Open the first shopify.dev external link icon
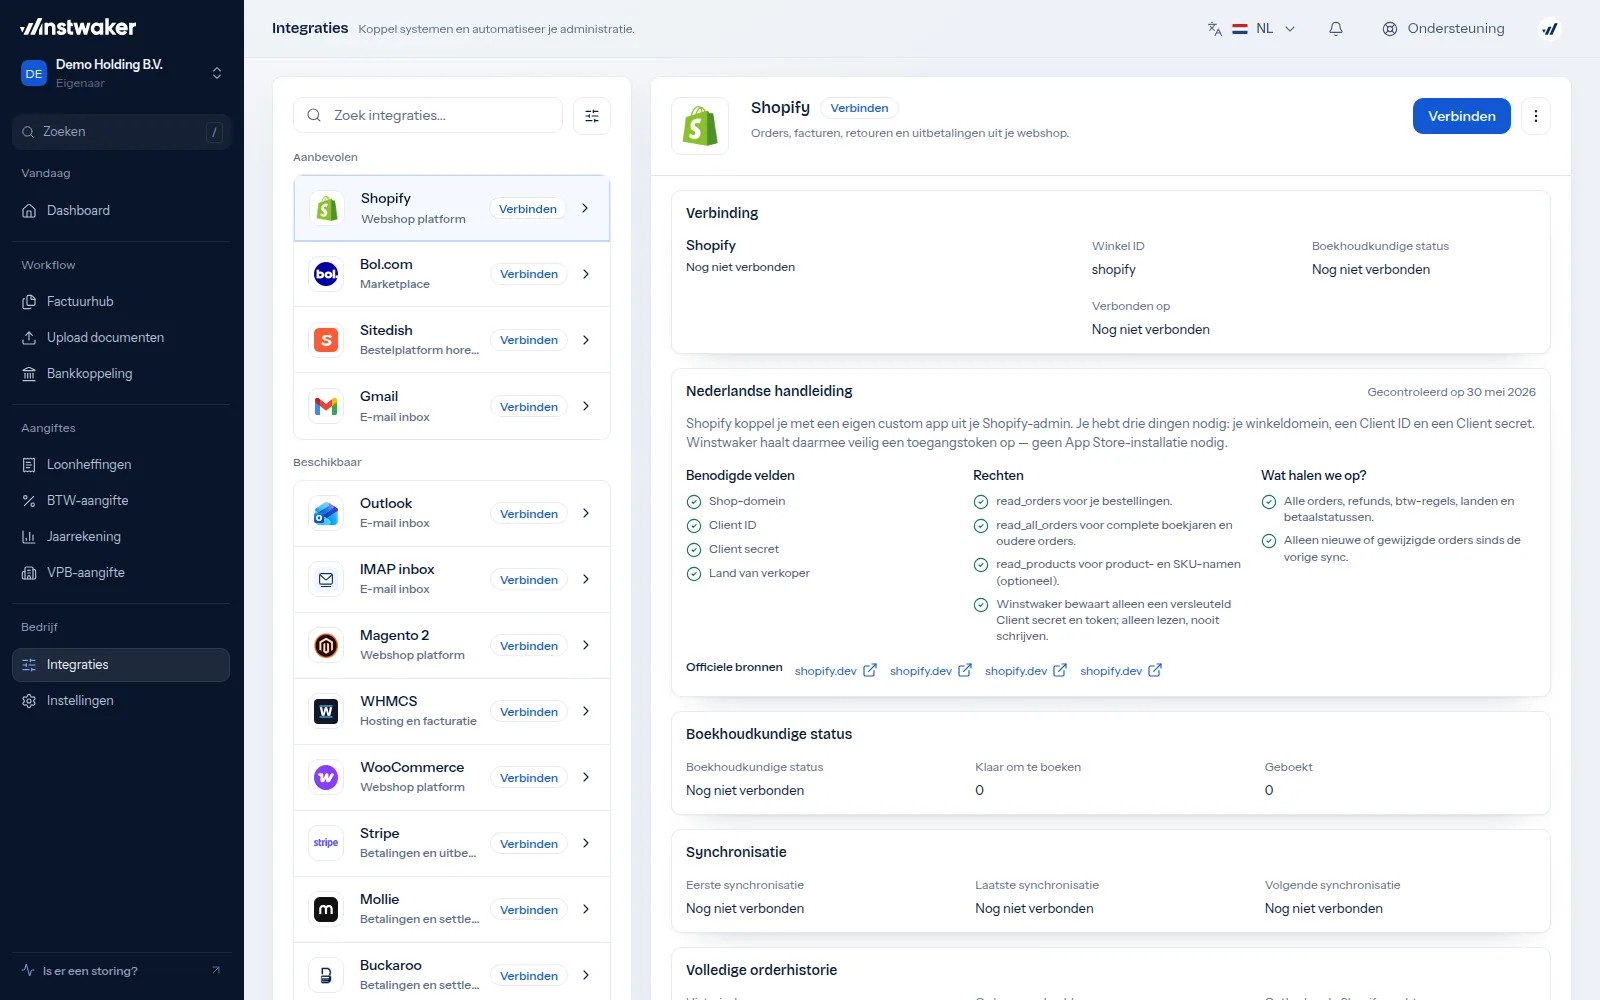Screen dimensions: 1600x1000 (870, 670)
